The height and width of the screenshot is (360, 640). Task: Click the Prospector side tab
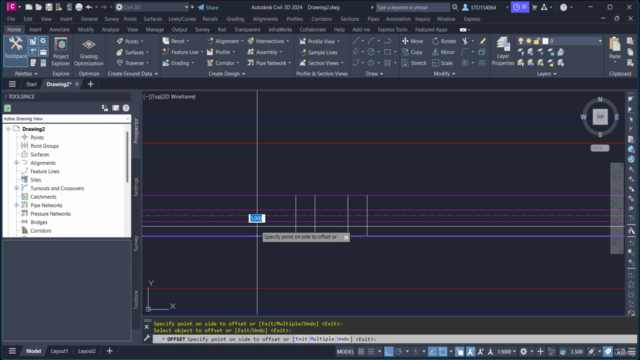click(136, 130)
